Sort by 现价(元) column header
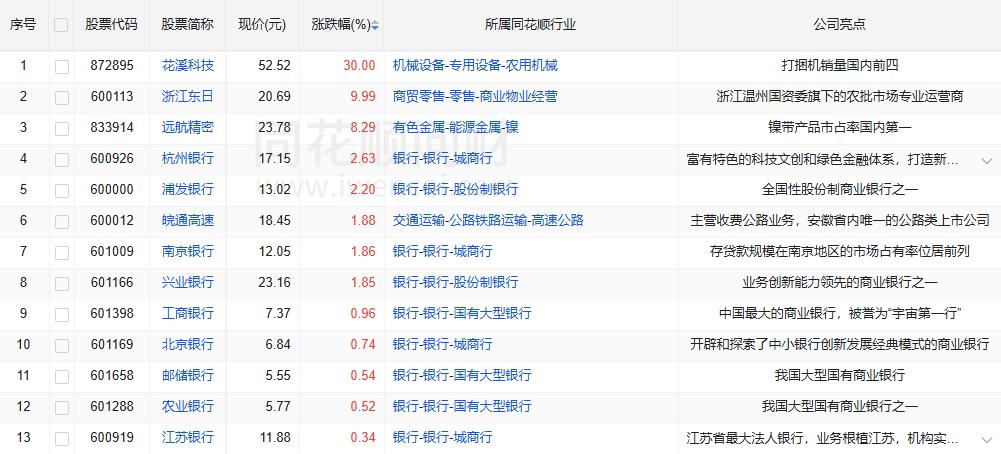The width and height of the screenshot is (1001, 454). [x=262, y=25]
